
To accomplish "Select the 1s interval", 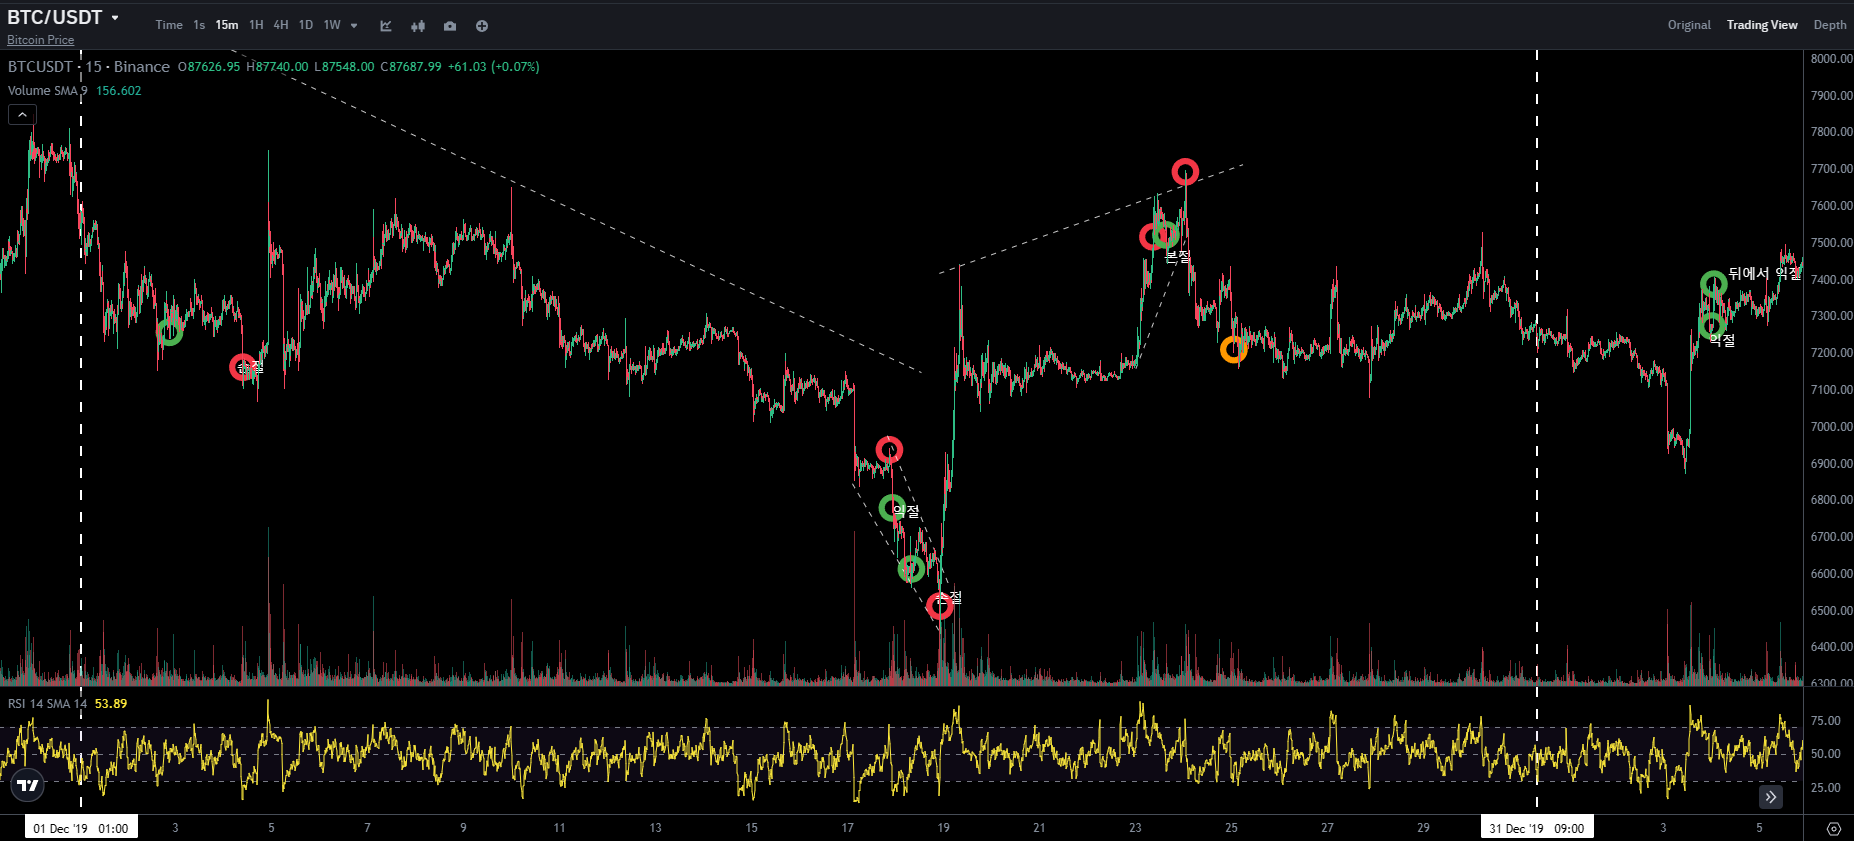I will point(199,25).
